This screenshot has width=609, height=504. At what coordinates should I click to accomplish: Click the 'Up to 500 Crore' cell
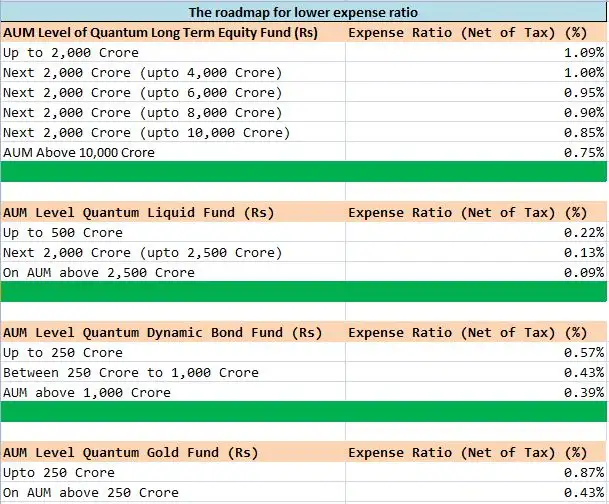coord(64,232)
